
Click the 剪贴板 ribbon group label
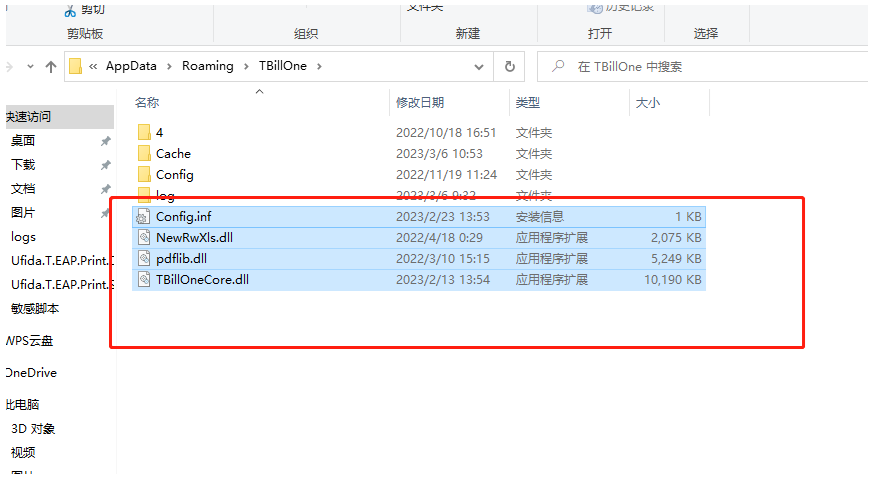click(85, 34)
